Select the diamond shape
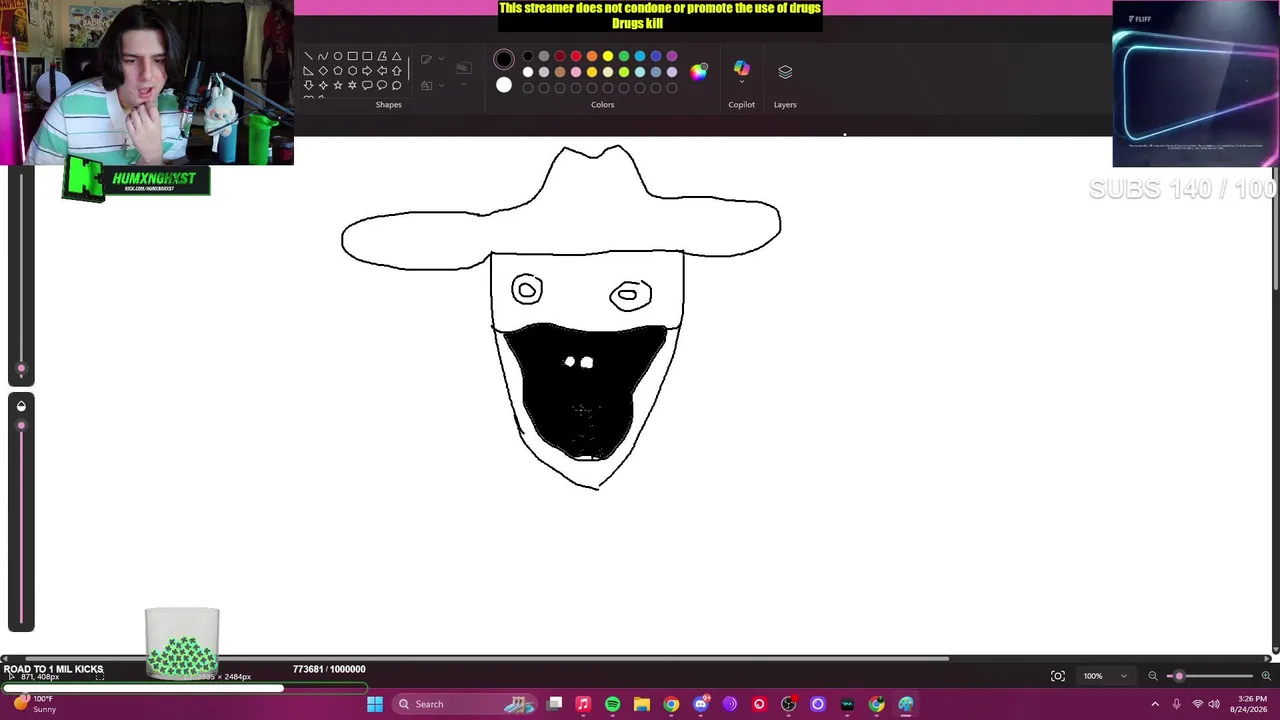Viewport: 1280px width, 720px height. 323,71
